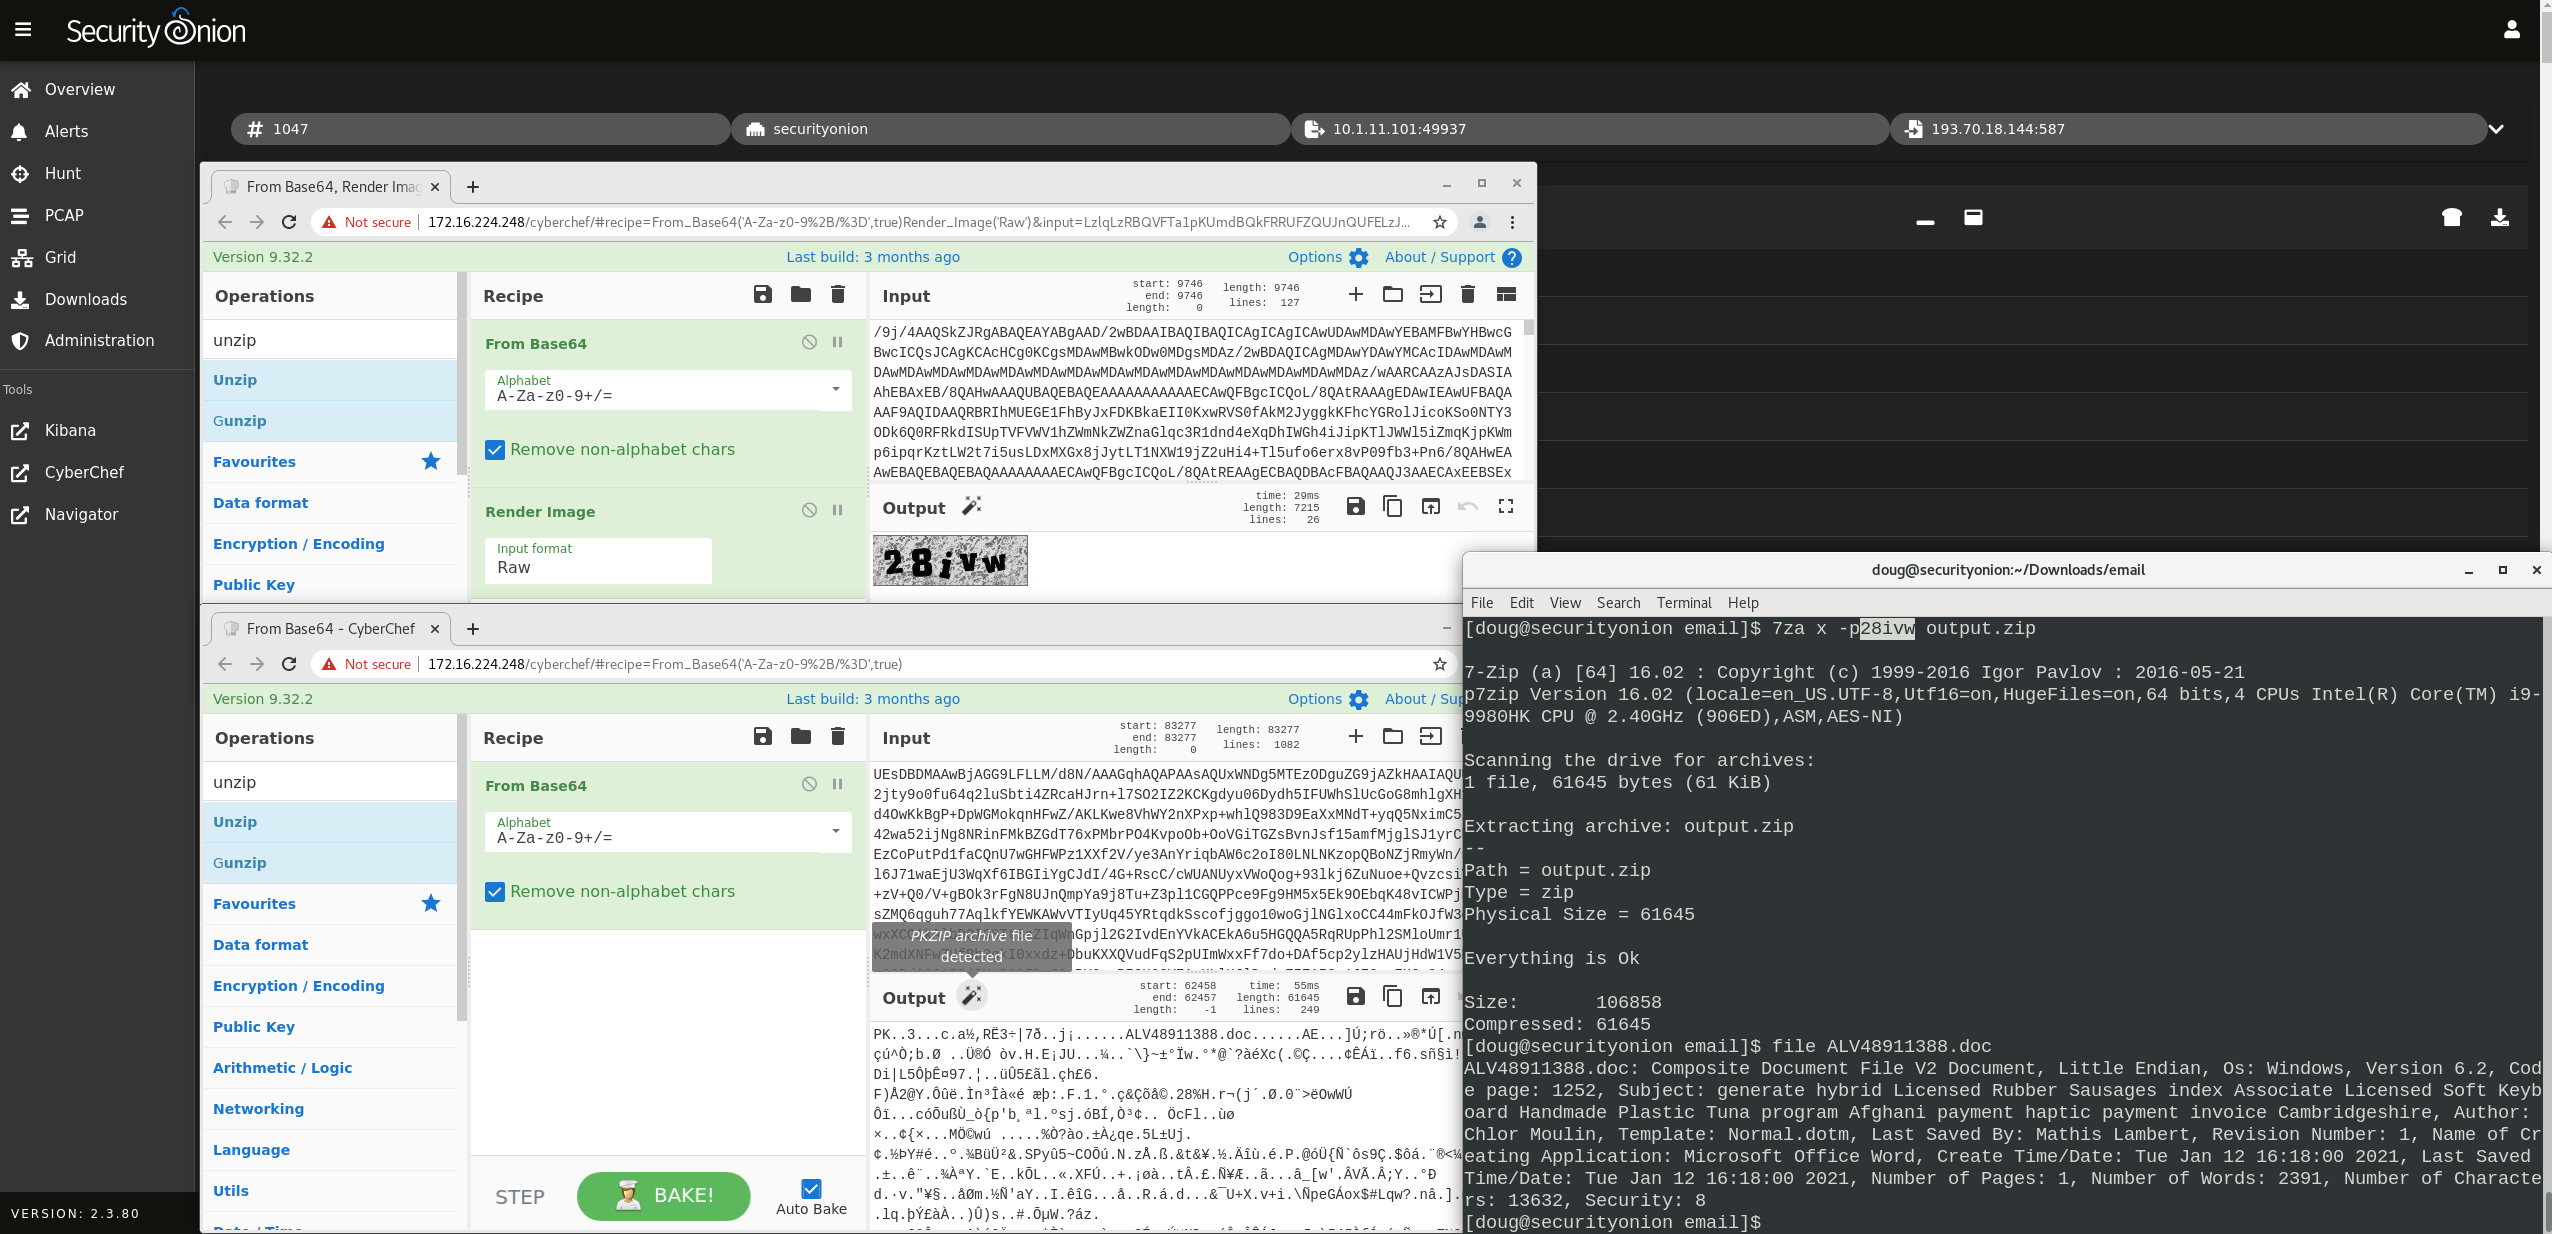2552x1234 pixels.
Task: Expand Arithmetic / Logic category
Action: [x=329, y=1068]
